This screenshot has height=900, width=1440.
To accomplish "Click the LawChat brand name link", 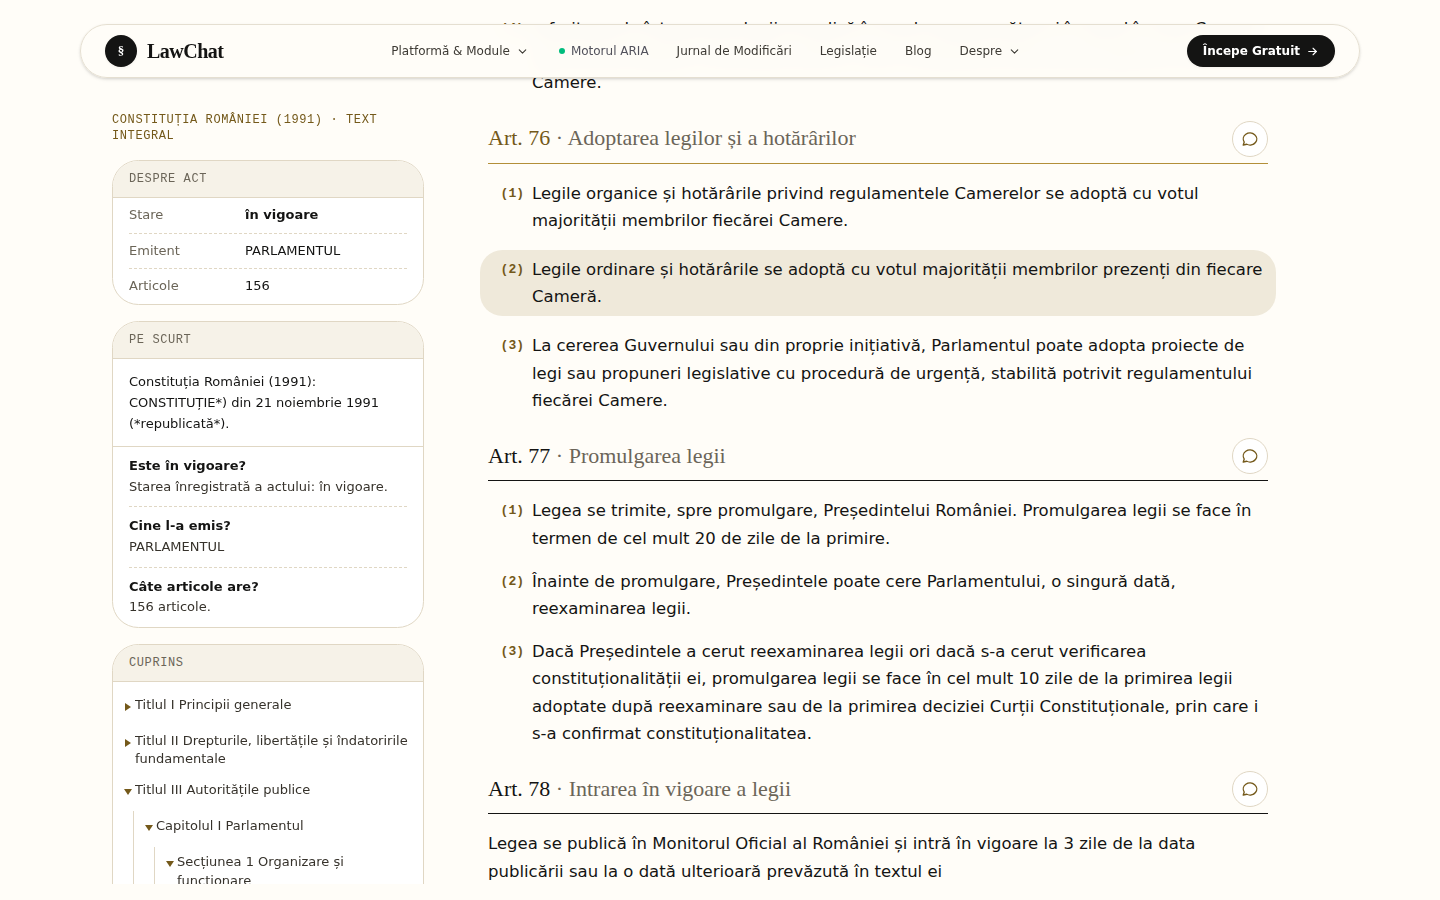I will (x=185, y=51).
